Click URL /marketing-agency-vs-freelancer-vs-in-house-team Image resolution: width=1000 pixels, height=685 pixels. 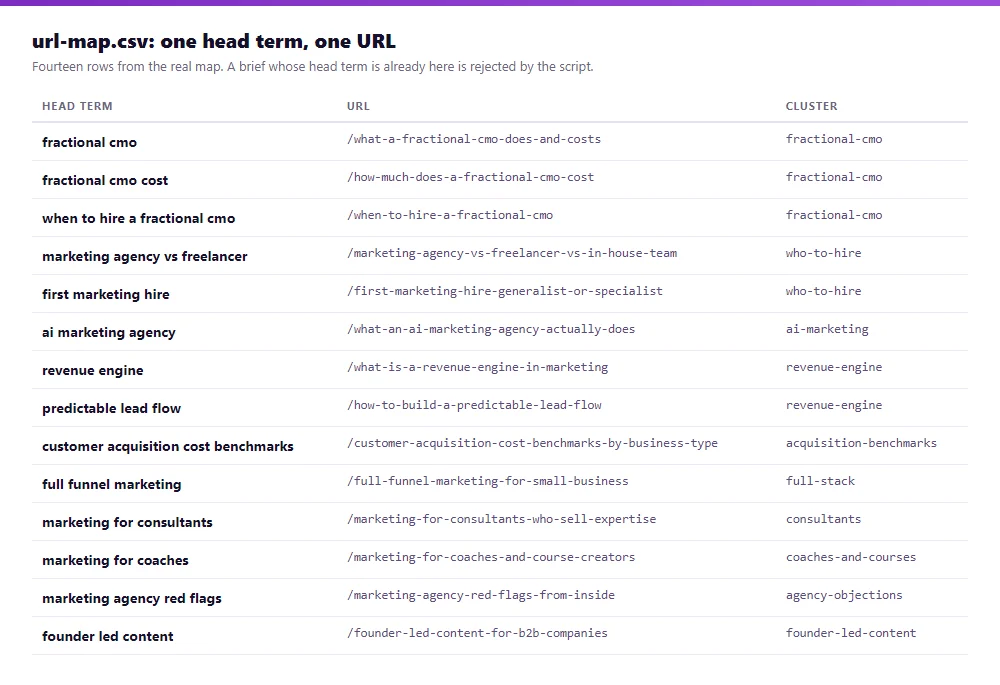pyautogui.click(x=511, y=253)
